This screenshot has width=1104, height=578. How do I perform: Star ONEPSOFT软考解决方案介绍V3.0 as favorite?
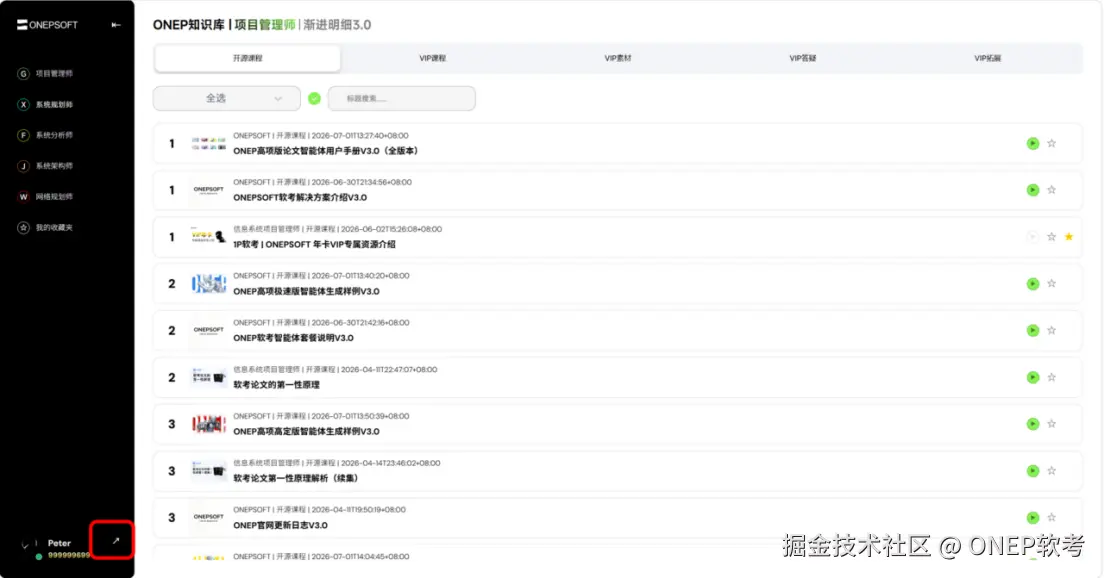[1051, 190]
